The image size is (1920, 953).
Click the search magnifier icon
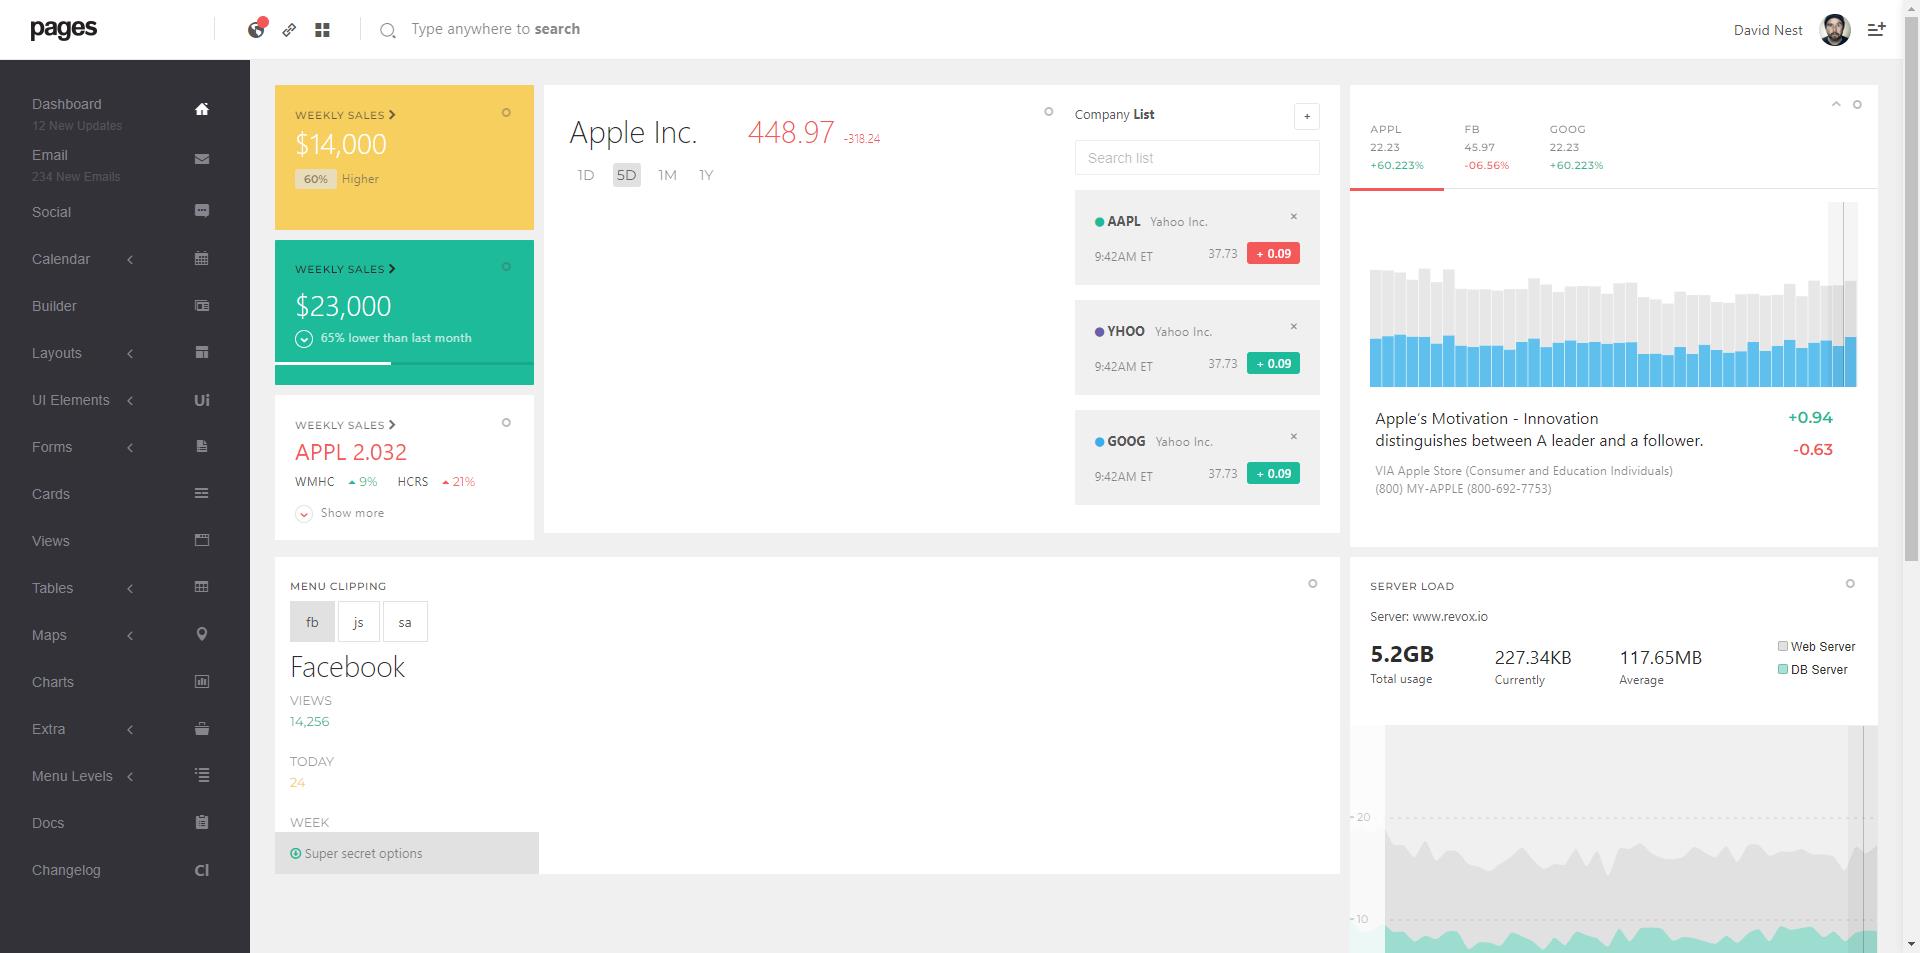388,31
